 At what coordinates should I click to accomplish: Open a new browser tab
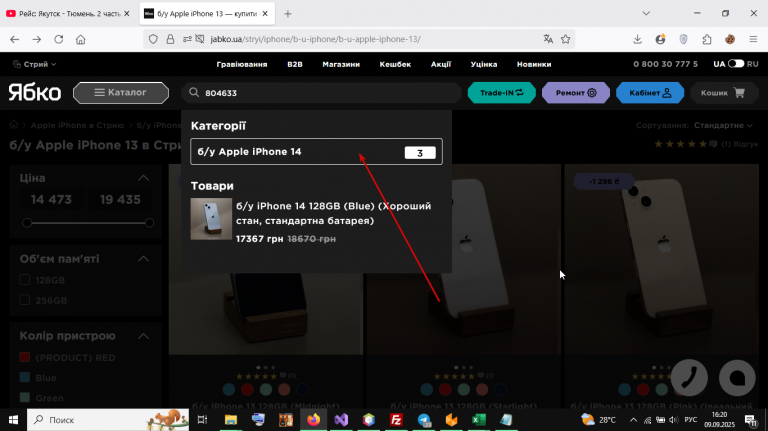point(288,14)
